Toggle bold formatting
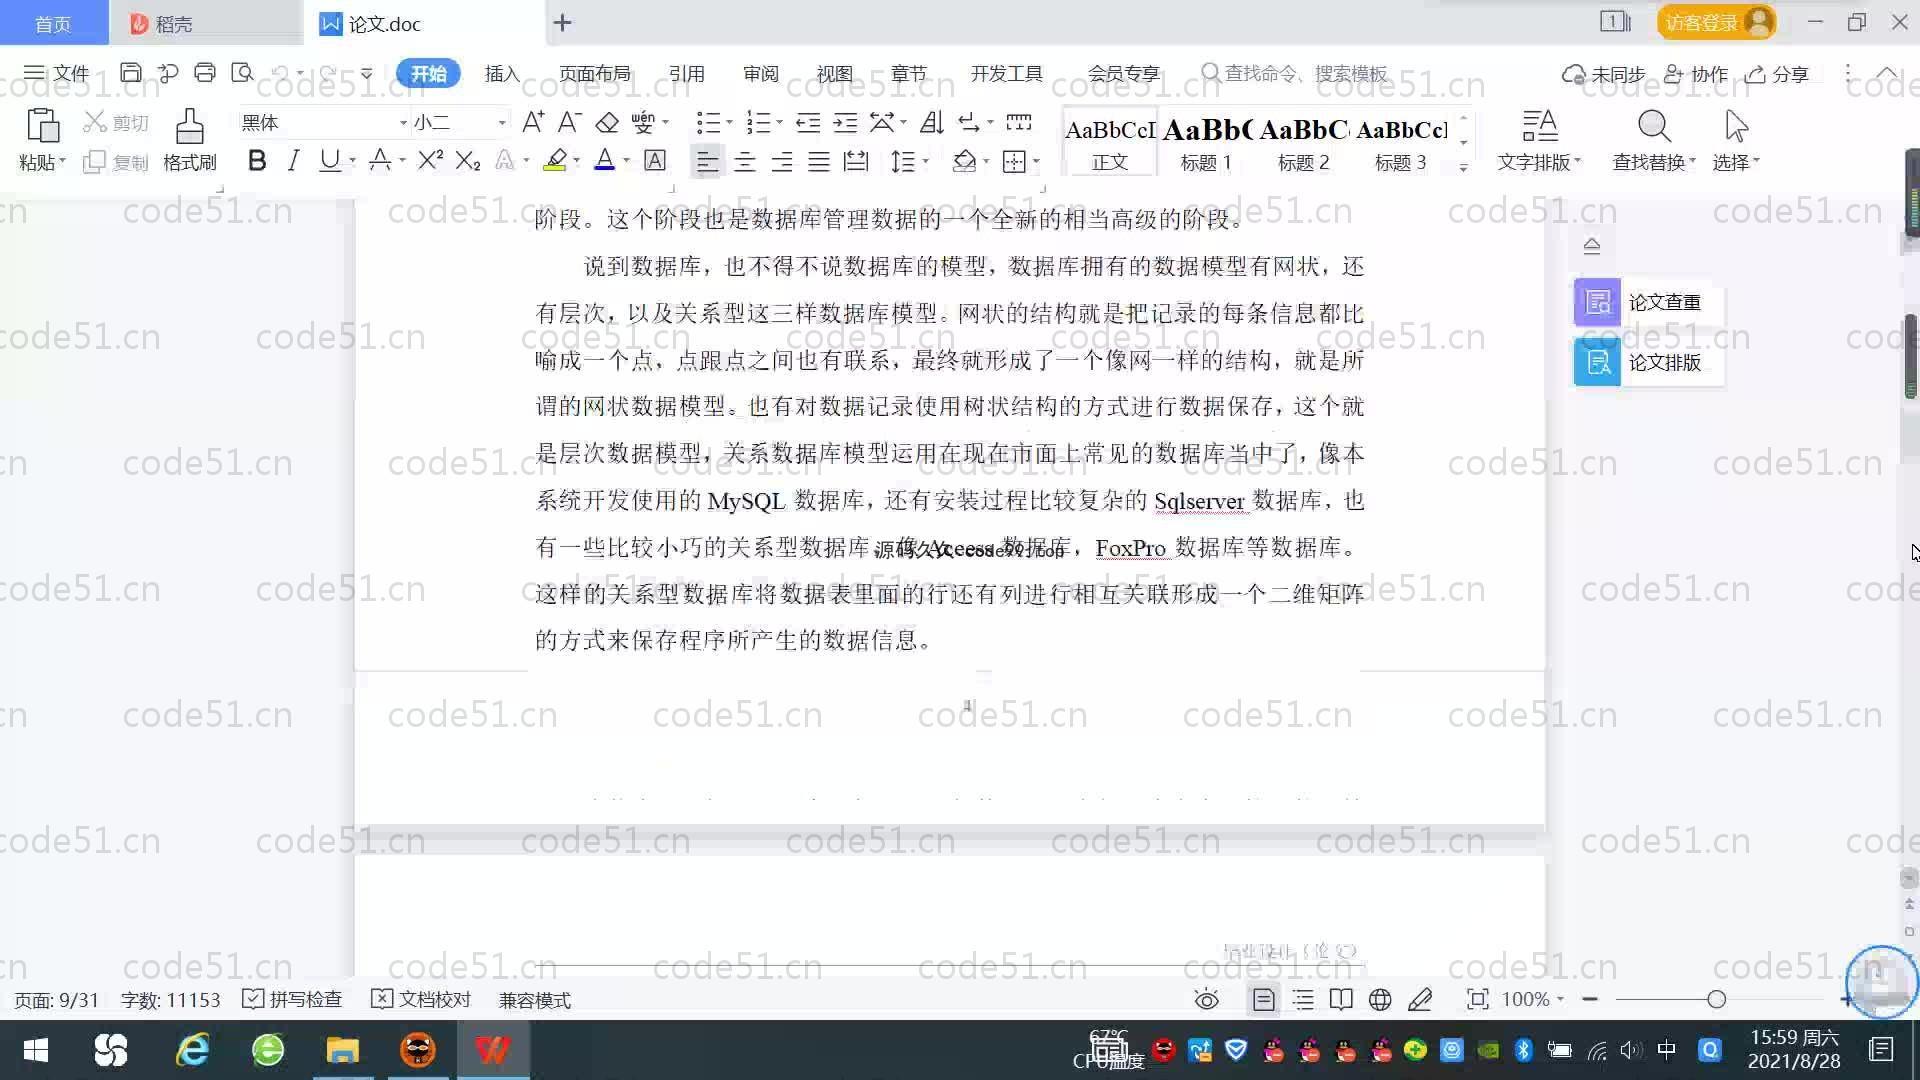The height and width of the screenshot is (1080, 1920). click(x=257, y=161)
